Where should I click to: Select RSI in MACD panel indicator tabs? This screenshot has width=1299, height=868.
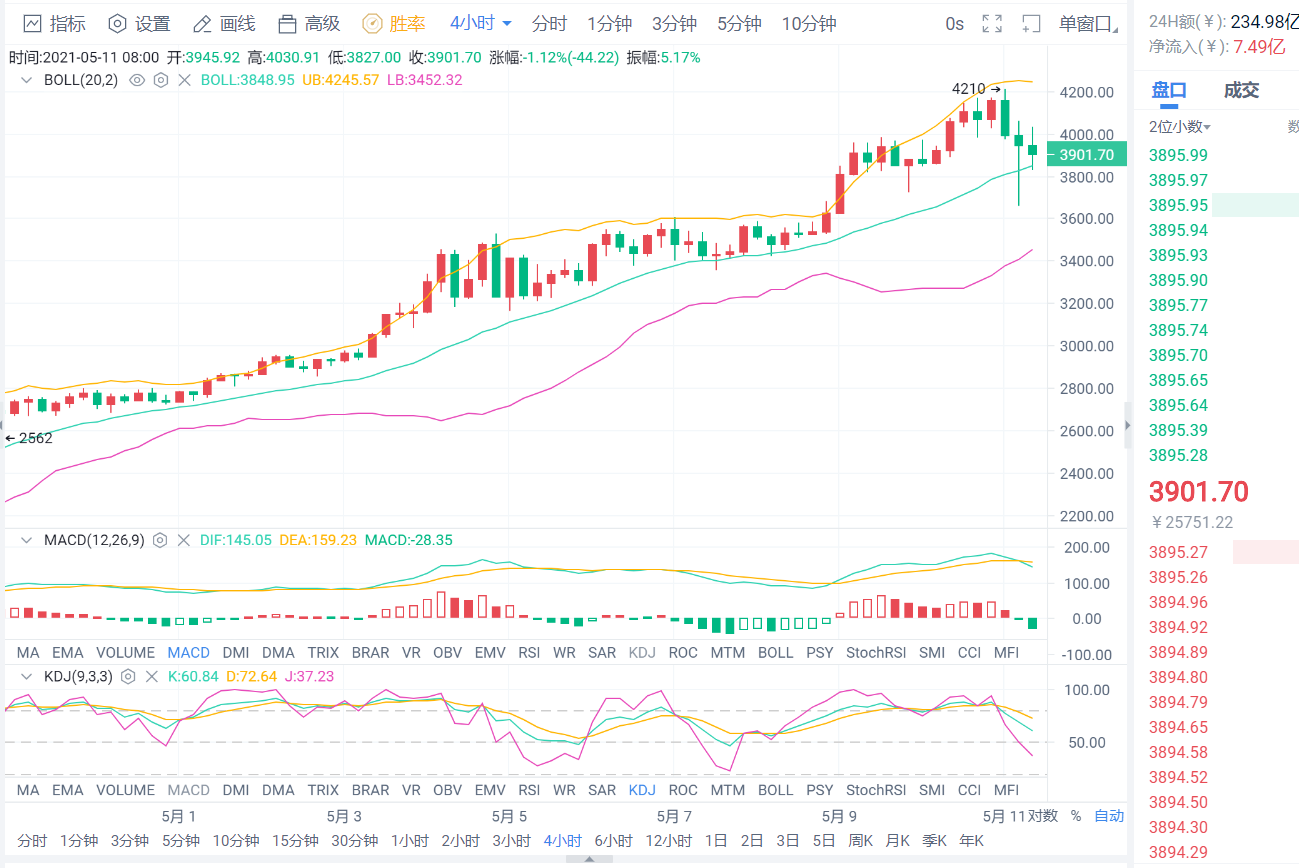click(528, 652)
